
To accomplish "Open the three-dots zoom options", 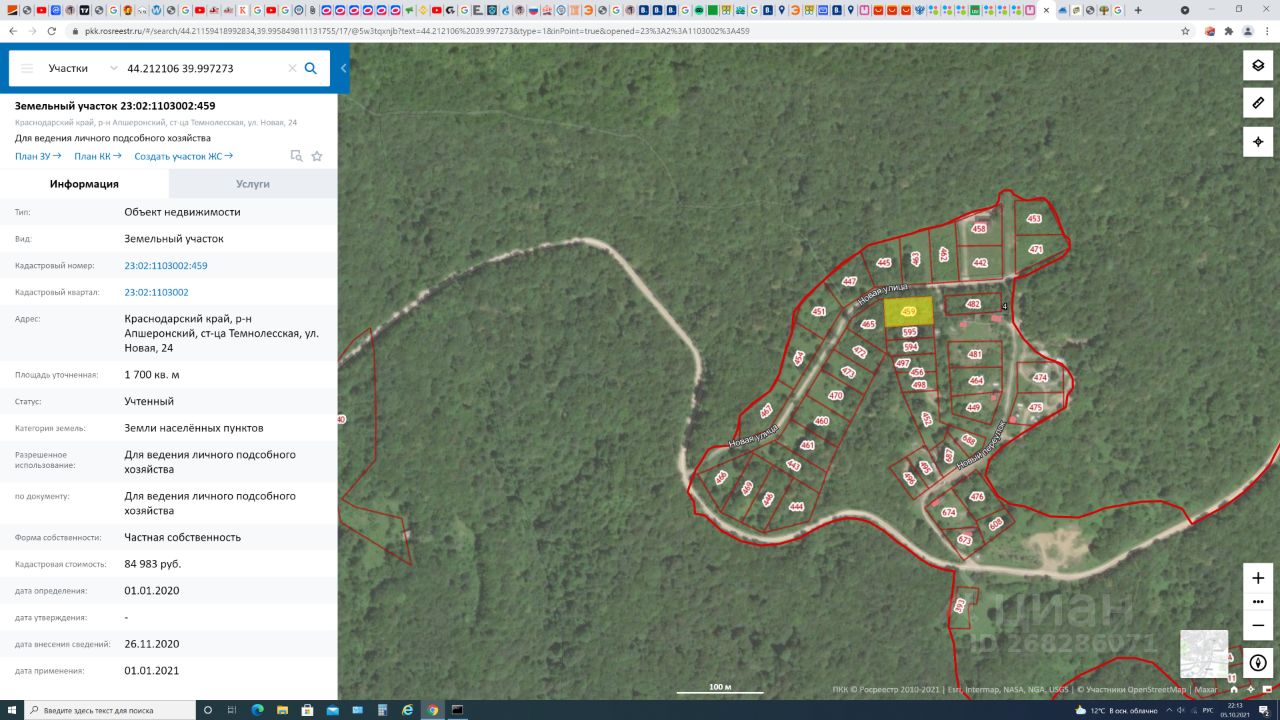I will (x=1258, y=602).
